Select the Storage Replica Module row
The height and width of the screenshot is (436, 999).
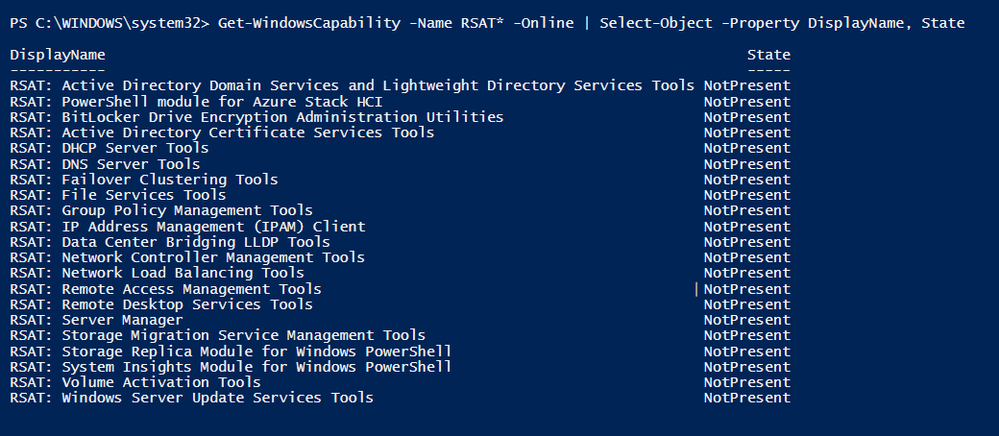click(x=400, y=351)
